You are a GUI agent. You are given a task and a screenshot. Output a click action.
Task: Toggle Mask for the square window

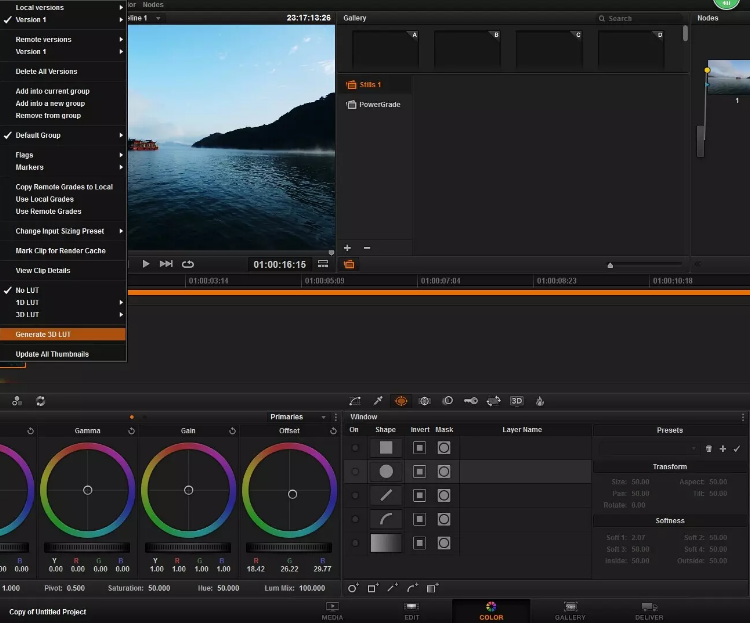[x=444, y=448]
